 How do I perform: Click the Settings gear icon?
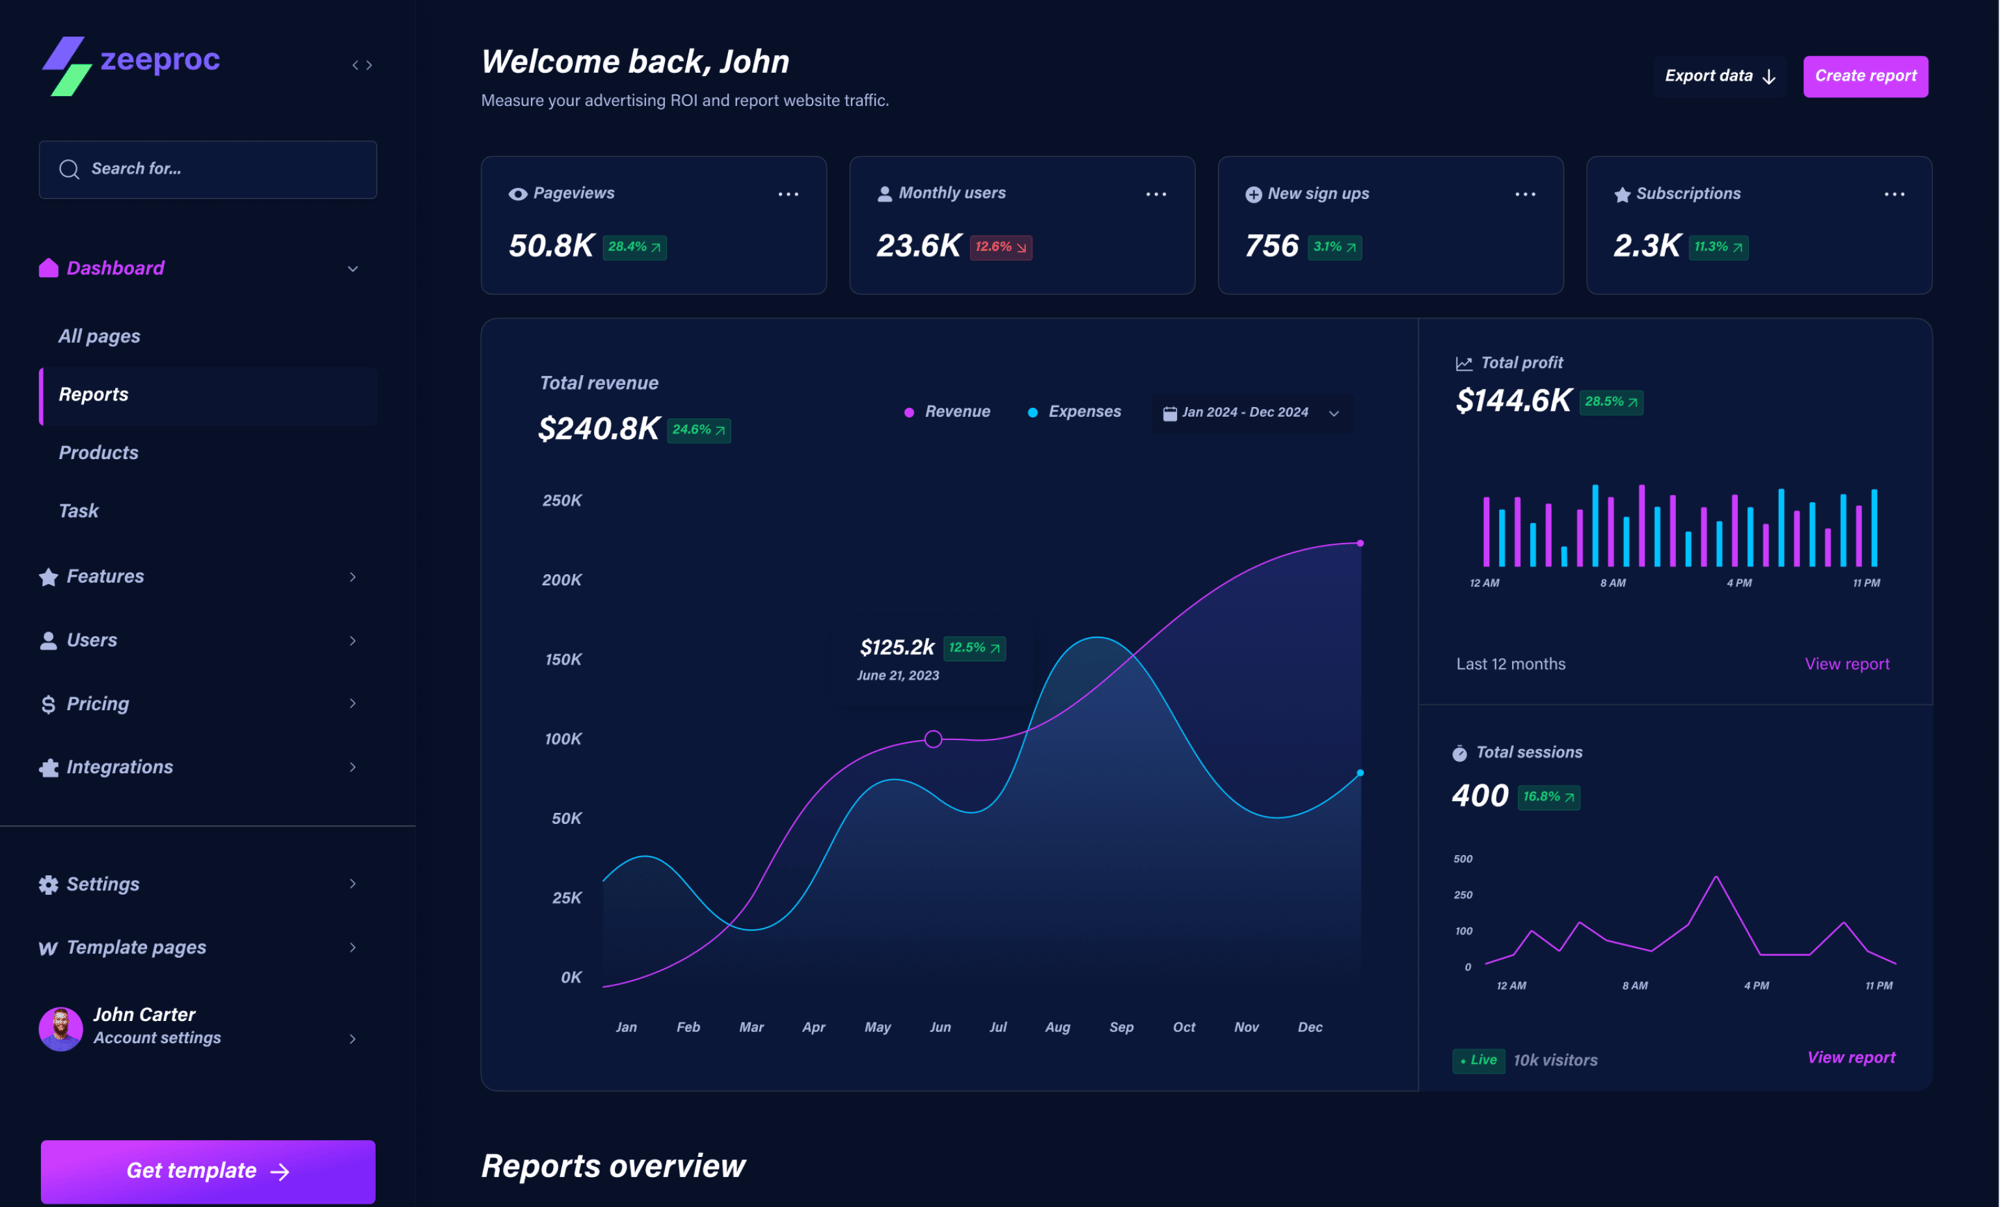(x=48, y=885)
